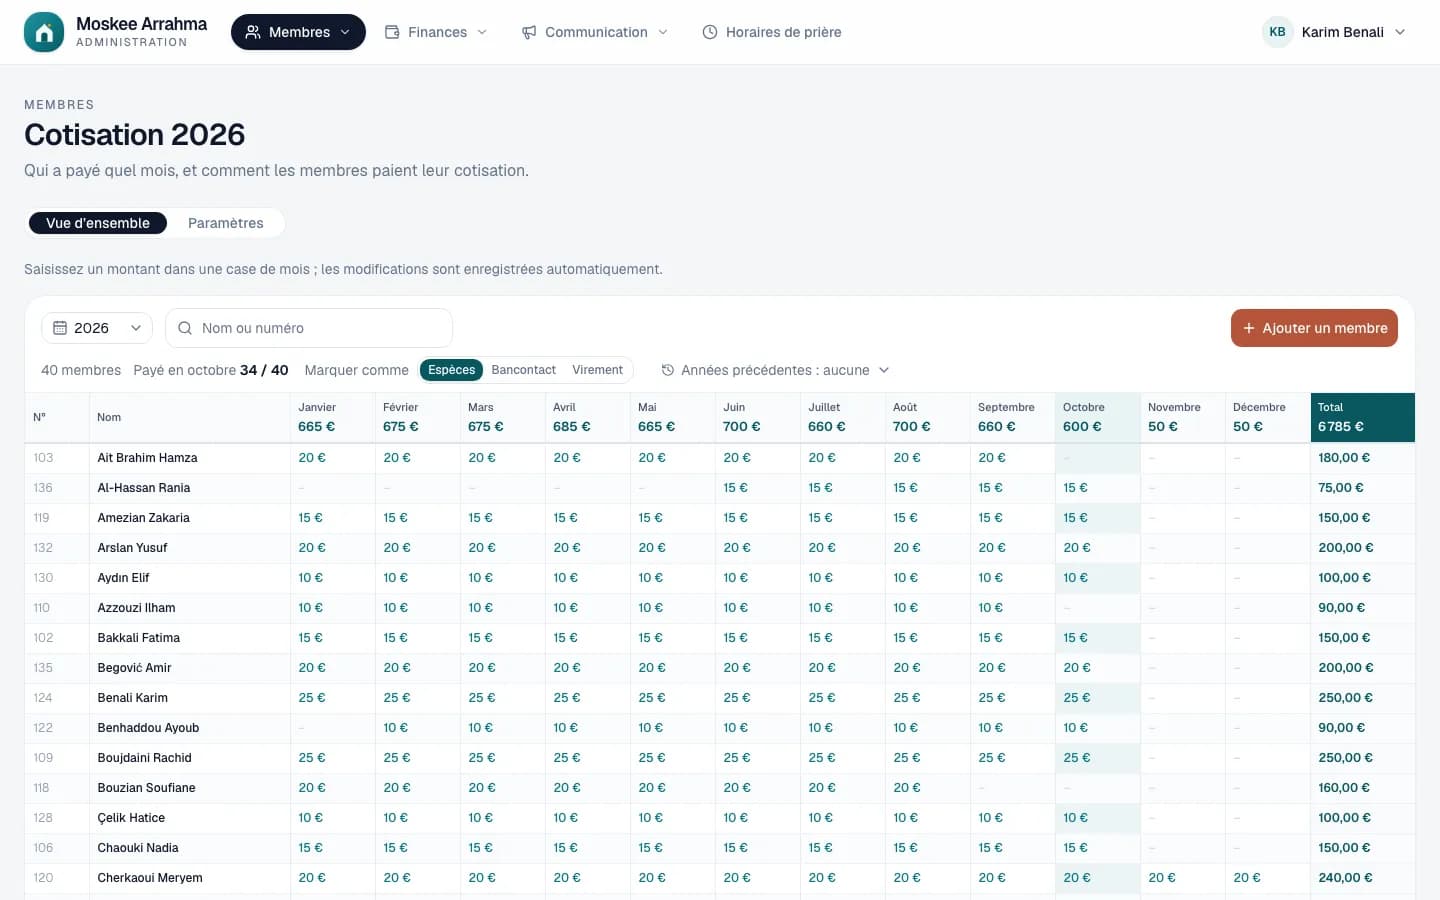1440x900 pixels.
Task: Select Bancontact as payment method
Action: (x=523, y=370)
